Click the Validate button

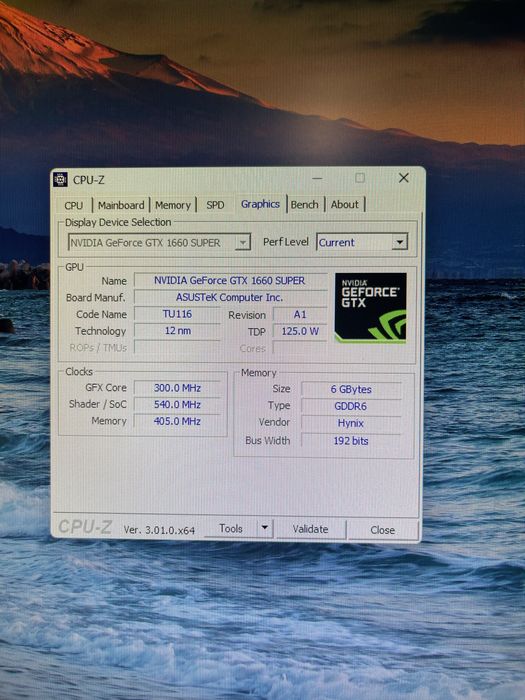click(310, 529)
